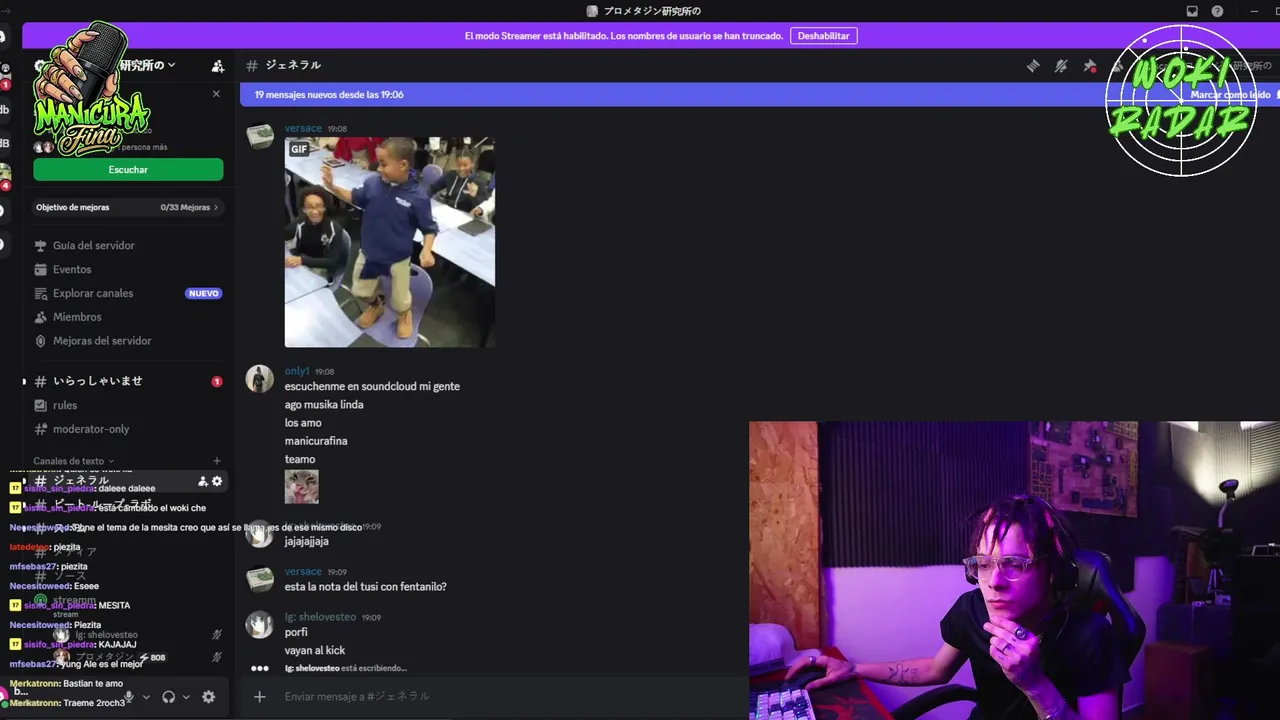Click message 'vayan al kick'
1280x720 pixels.
[x=315, y=651]
